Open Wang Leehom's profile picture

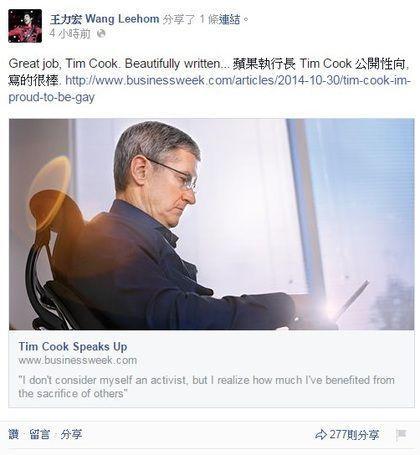coord(25,26)
